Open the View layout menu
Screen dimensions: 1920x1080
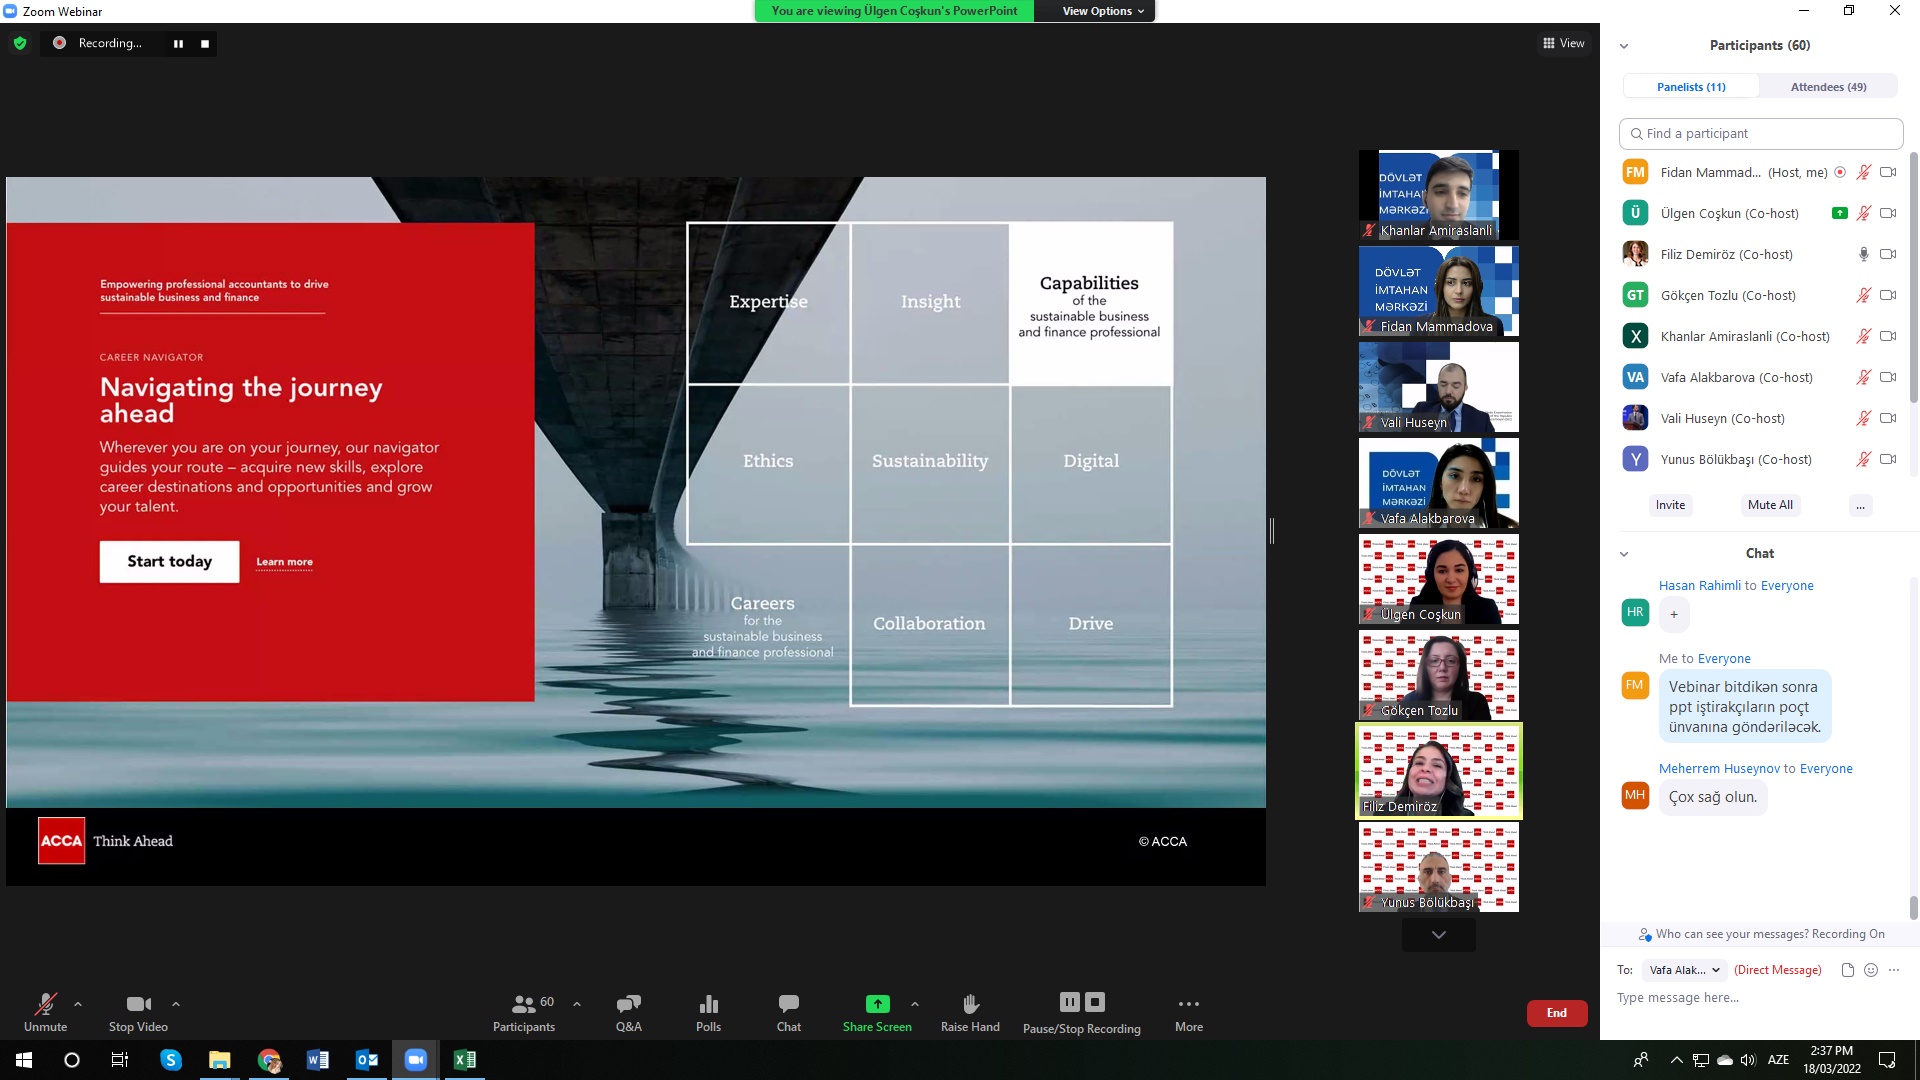tap(1564, 43)
